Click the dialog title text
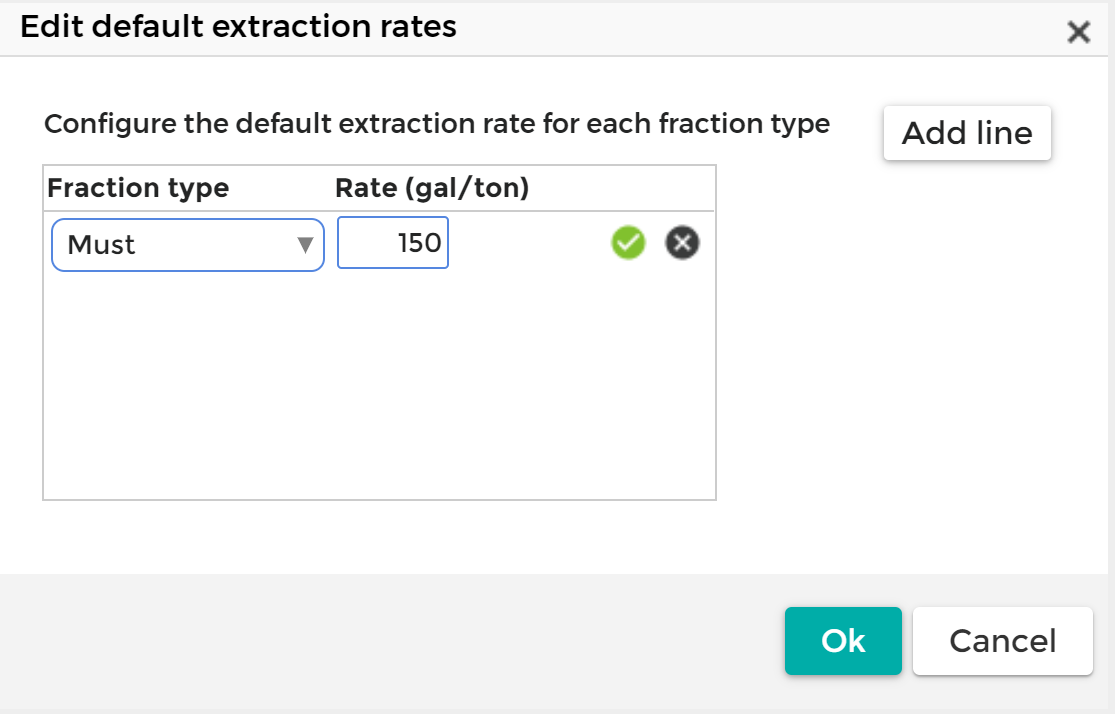Viewport: 1115px width, 714px height. 238,27
